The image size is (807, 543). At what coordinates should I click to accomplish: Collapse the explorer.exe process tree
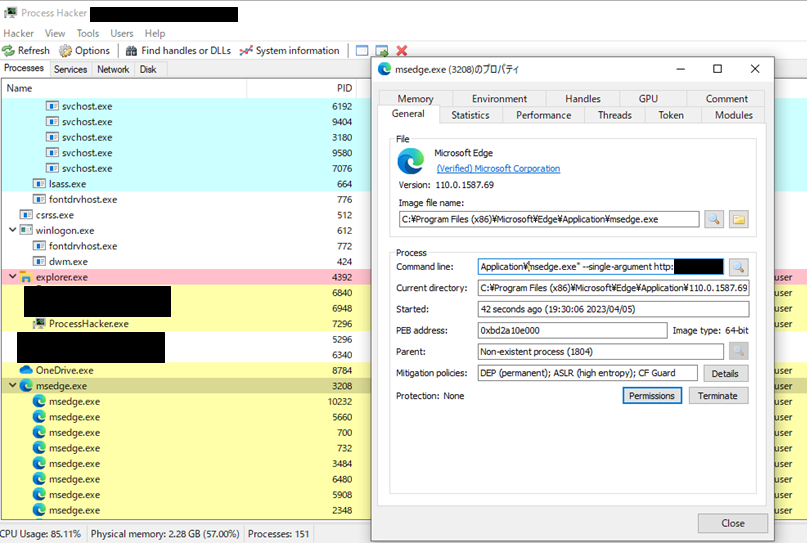point(12,277)
